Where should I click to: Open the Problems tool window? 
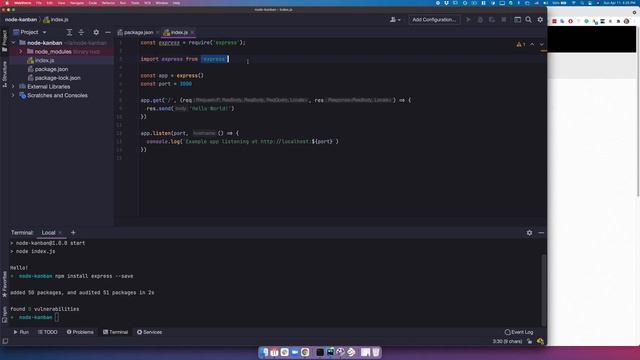80,332
